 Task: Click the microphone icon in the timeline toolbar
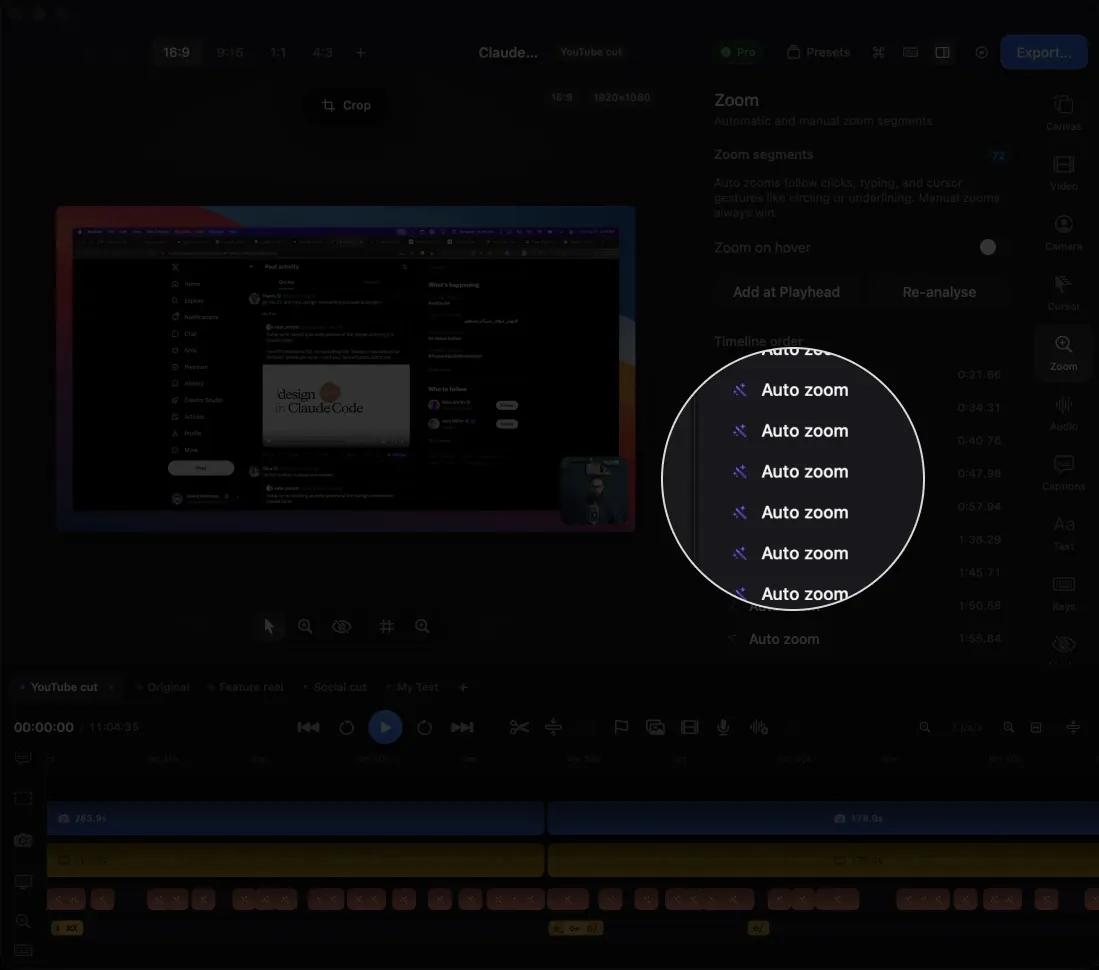pos(723,728)
